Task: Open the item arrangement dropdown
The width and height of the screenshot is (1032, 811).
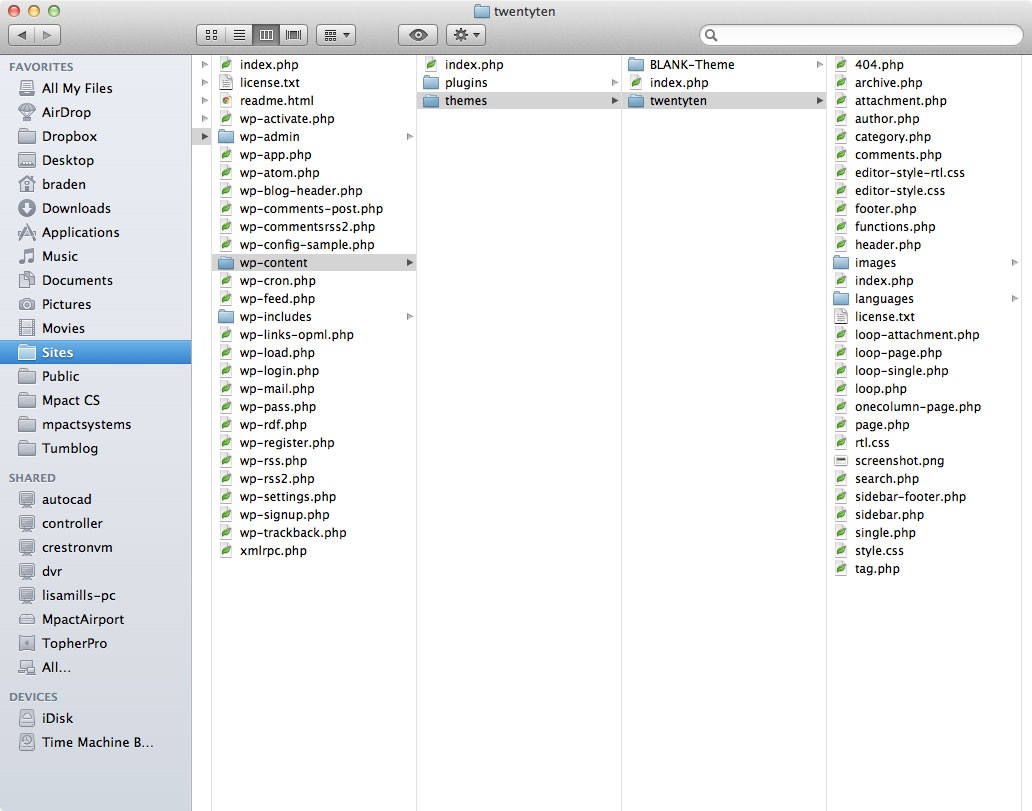Action: point(336,35)
